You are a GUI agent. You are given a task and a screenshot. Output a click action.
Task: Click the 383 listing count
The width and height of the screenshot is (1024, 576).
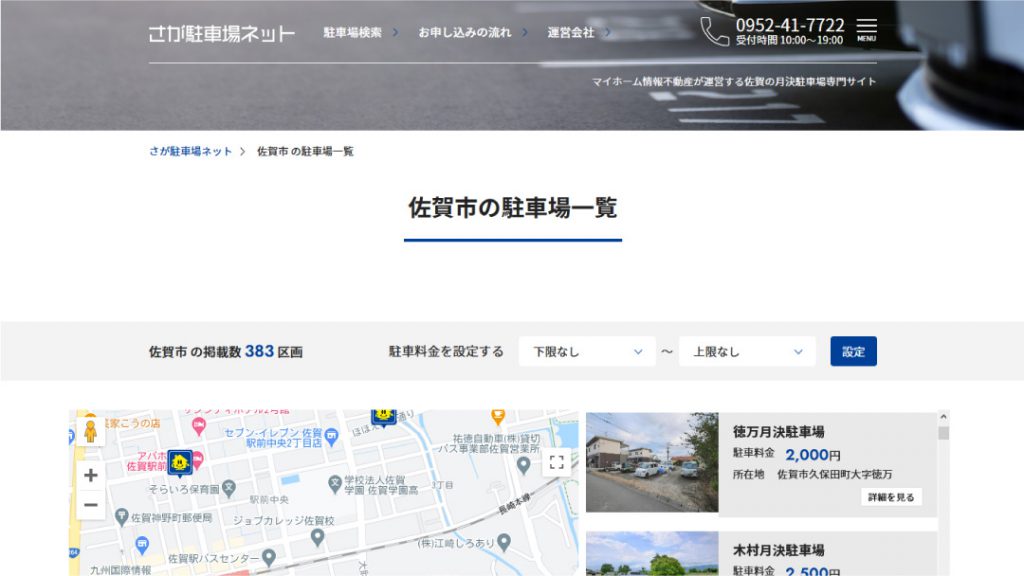[x=259, y=351]
